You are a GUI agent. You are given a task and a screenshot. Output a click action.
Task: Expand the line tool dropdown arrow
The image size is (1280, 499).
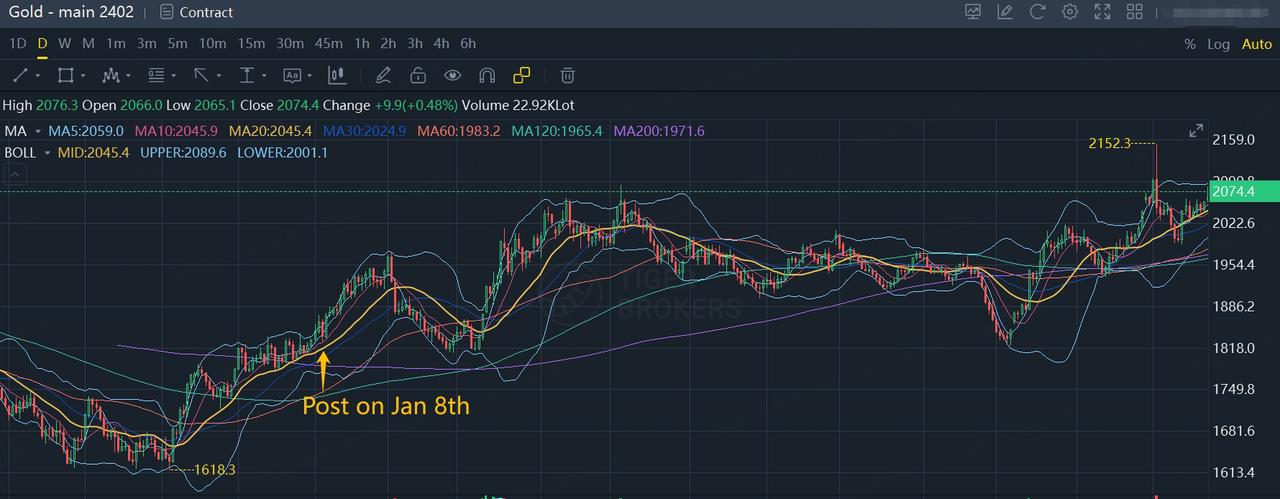click(x=38, y=75)
